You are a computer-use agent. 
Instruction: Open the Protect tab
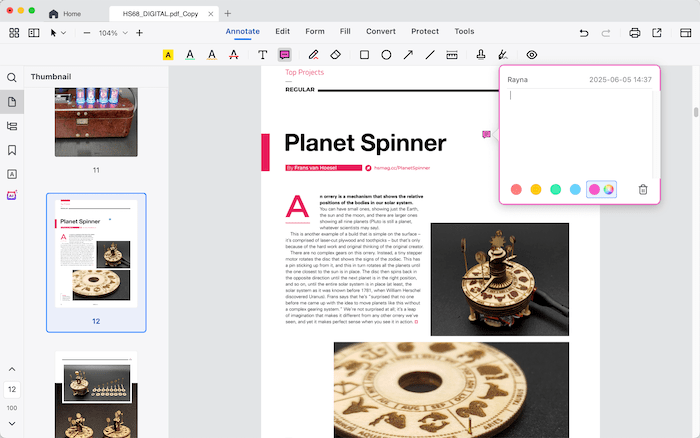(x=424, y=32)
